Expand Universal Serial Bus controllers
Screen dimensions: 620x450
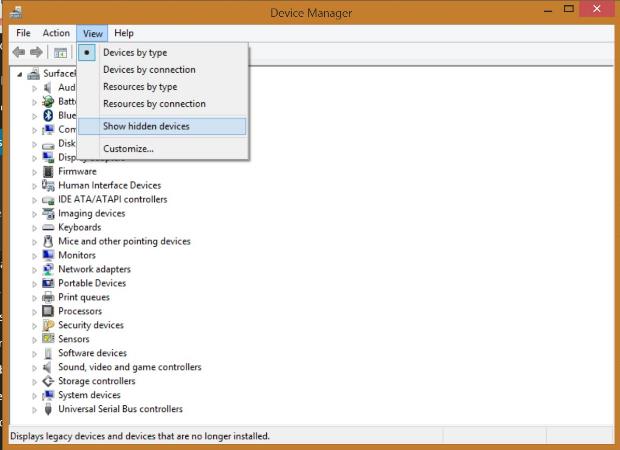(x=34, y=410)
